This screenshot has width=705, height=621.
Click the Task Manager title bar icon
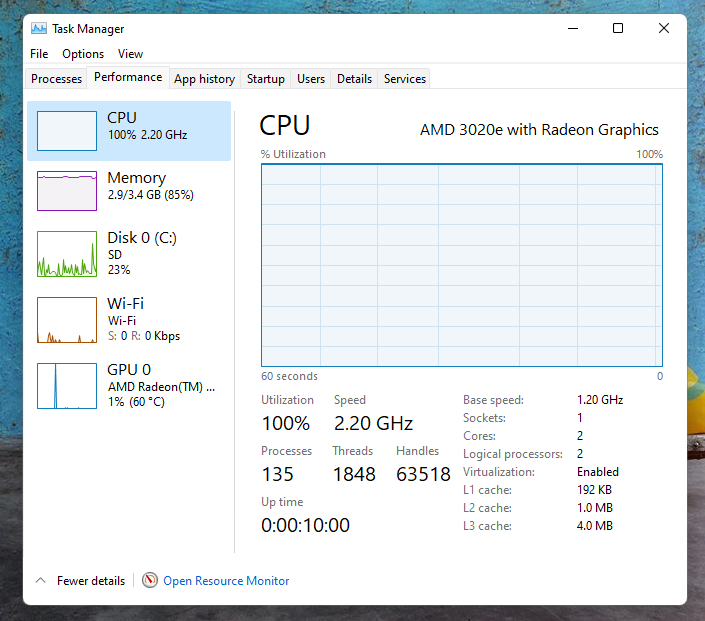(x=39, y=28)
